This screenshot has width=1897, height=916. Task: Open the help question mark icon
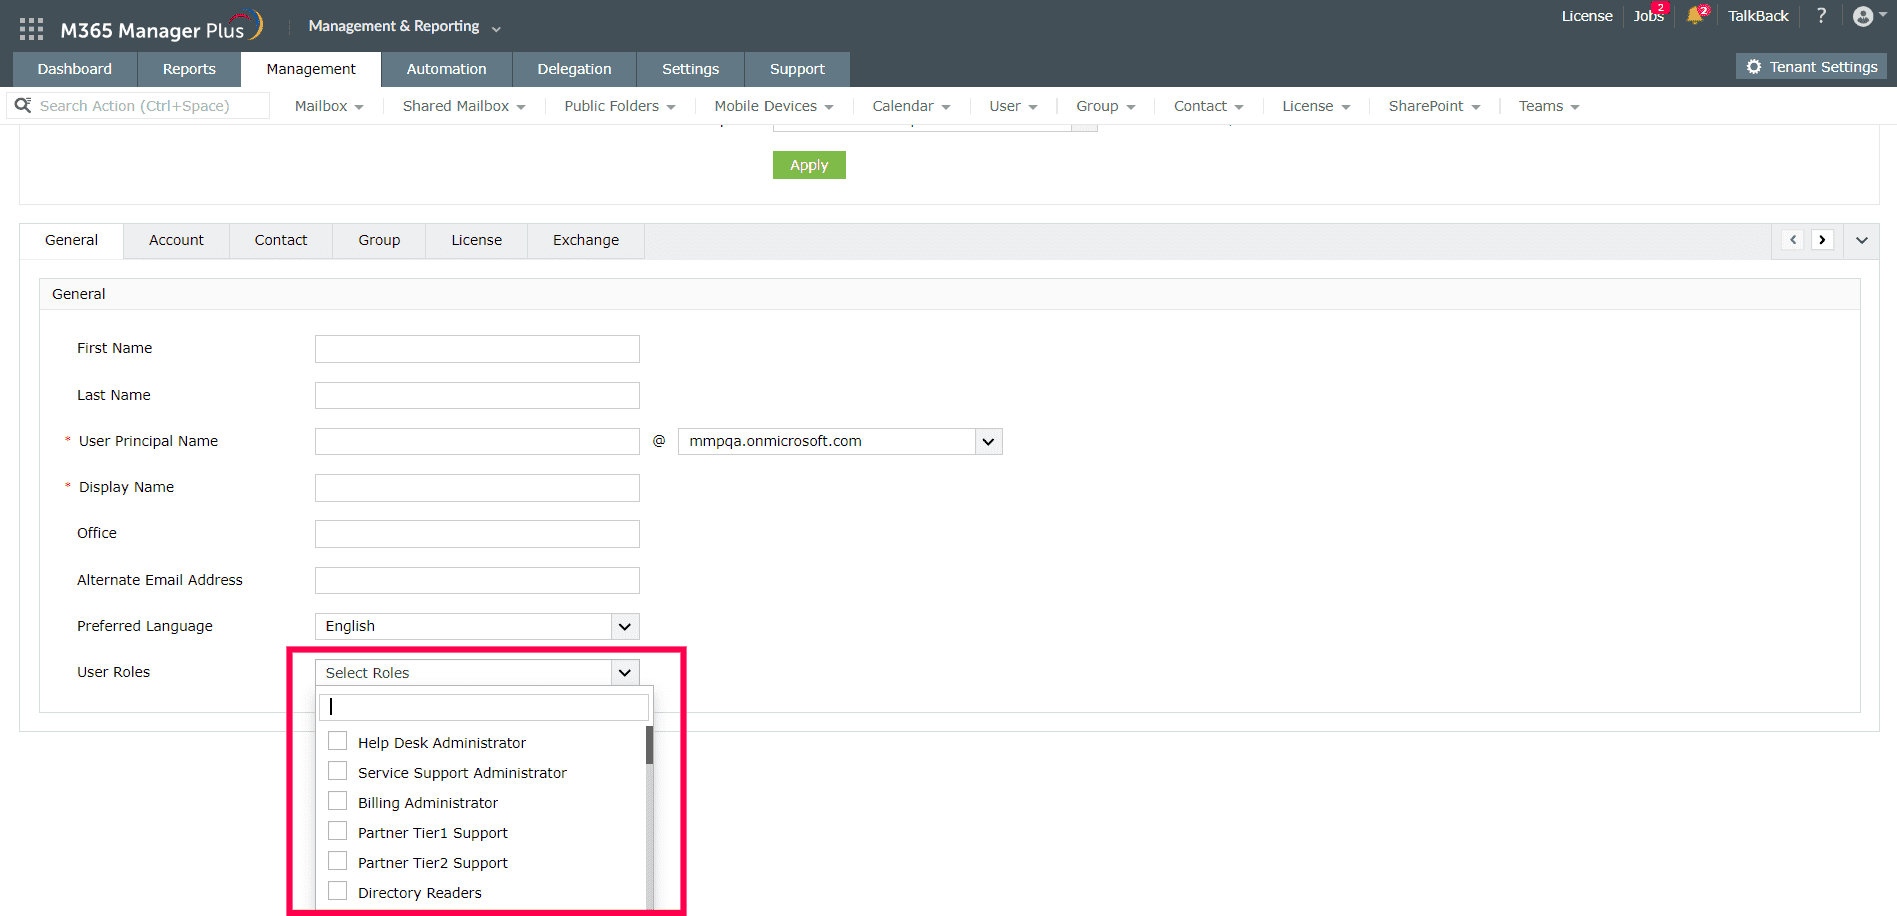point(1821,15)
